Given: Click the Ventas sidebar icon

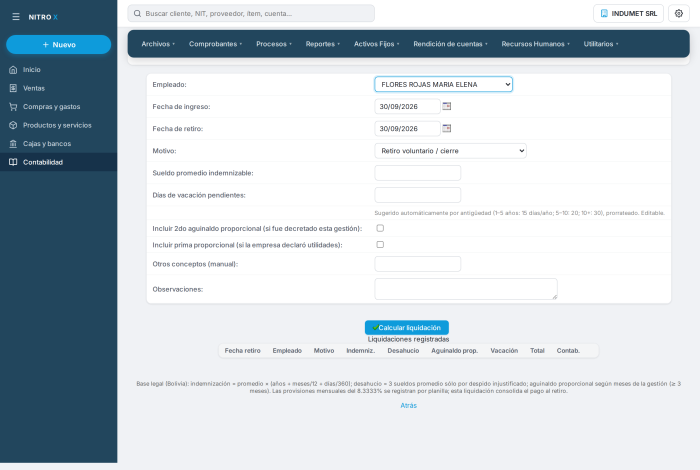Looking at the screenshot, I should [13, 88].
